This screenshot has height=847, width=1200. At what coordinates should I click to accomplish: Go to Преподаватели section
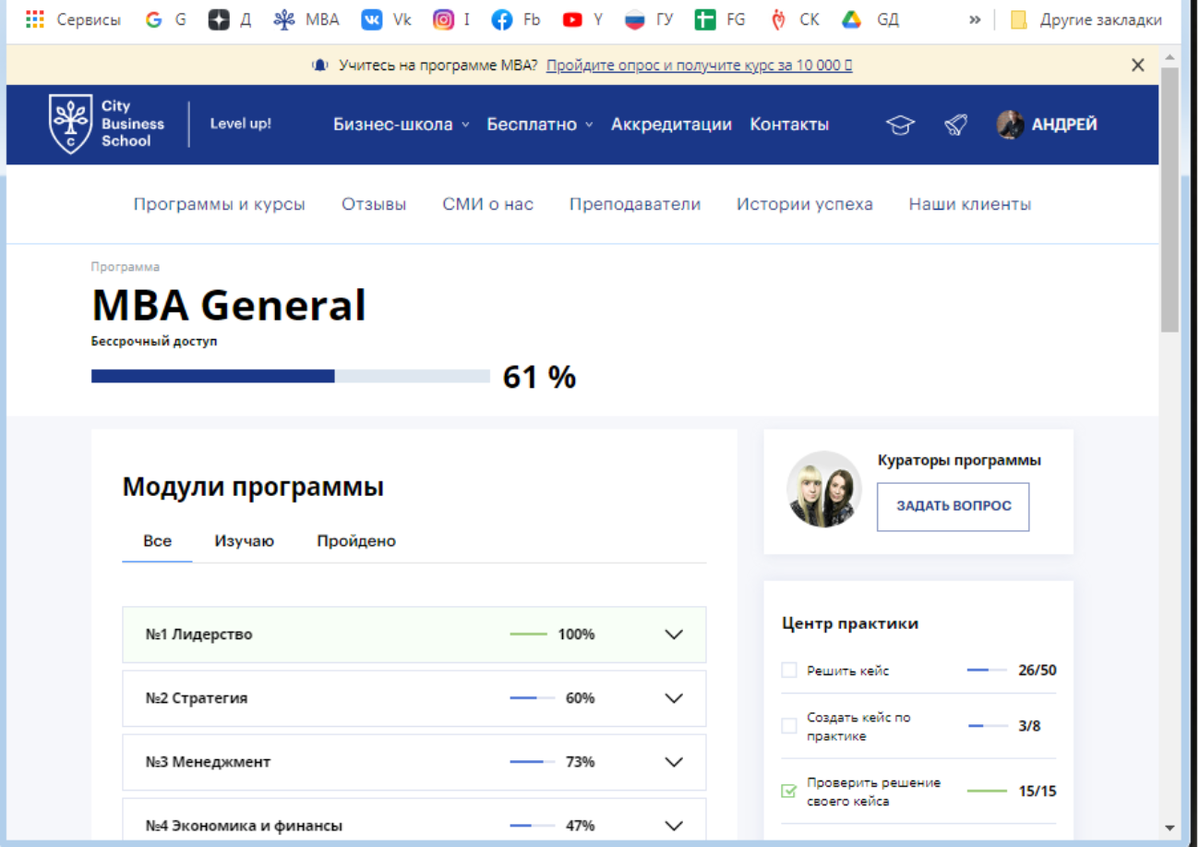click(x=635, y=204)
